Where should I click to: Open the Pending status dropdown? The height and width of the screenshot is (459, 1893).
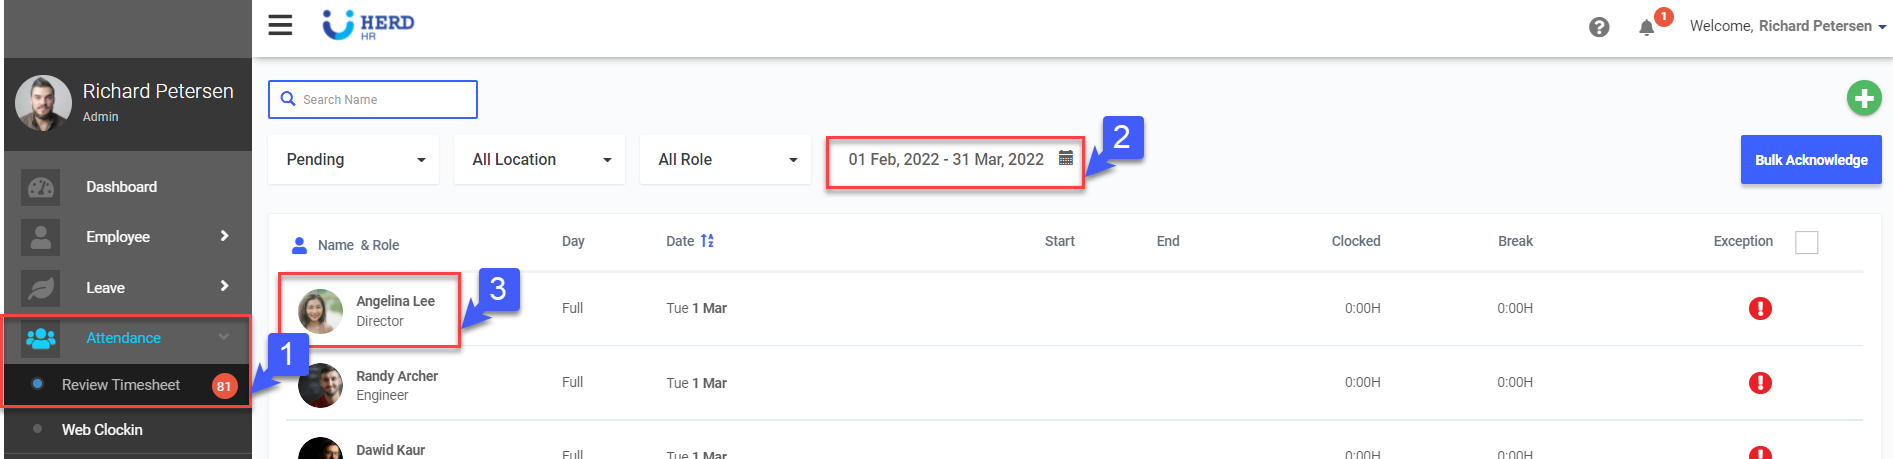(x=353, y=160)
